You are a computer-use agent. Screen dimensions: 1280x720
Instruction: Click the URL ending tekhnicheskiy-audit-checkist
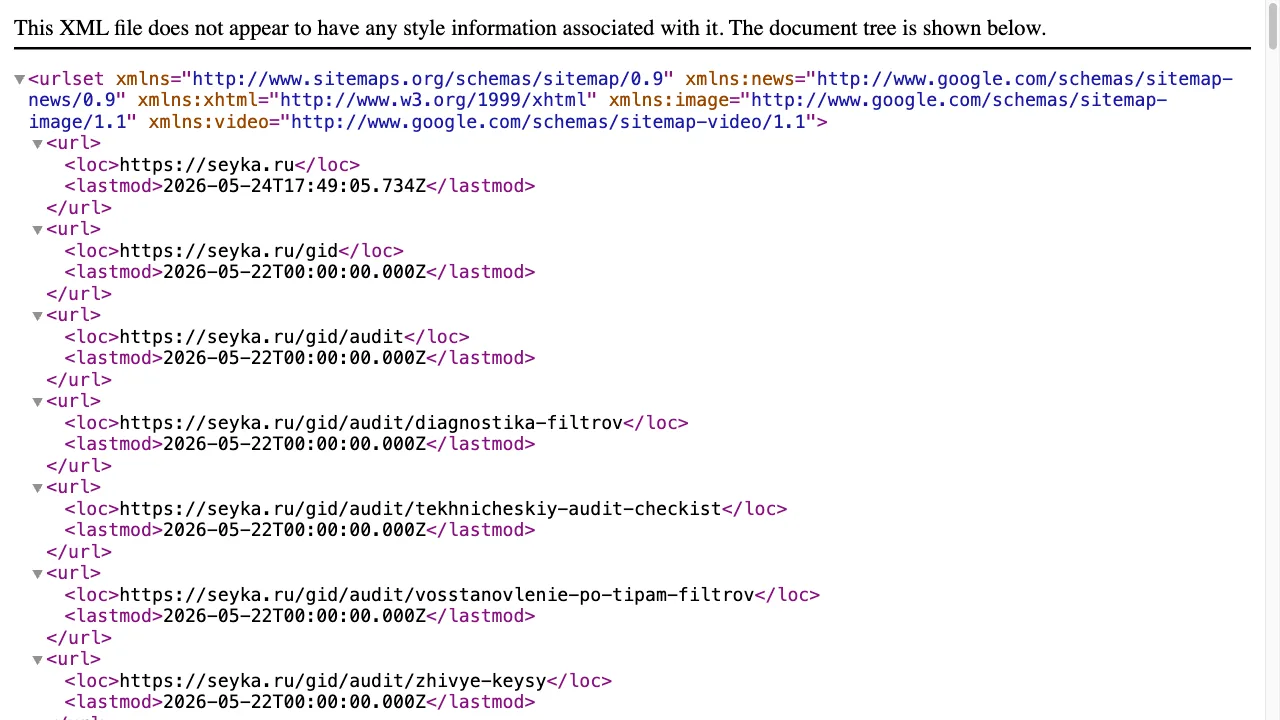420,509
